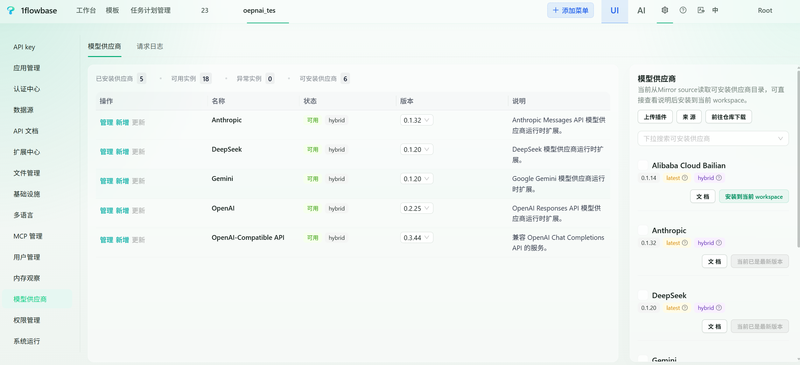Image resolution: width=800 pixels, height=365 pixels.
Task: Open the Anthropic version 0.1.32 dropdown
Action: (417, 120)
